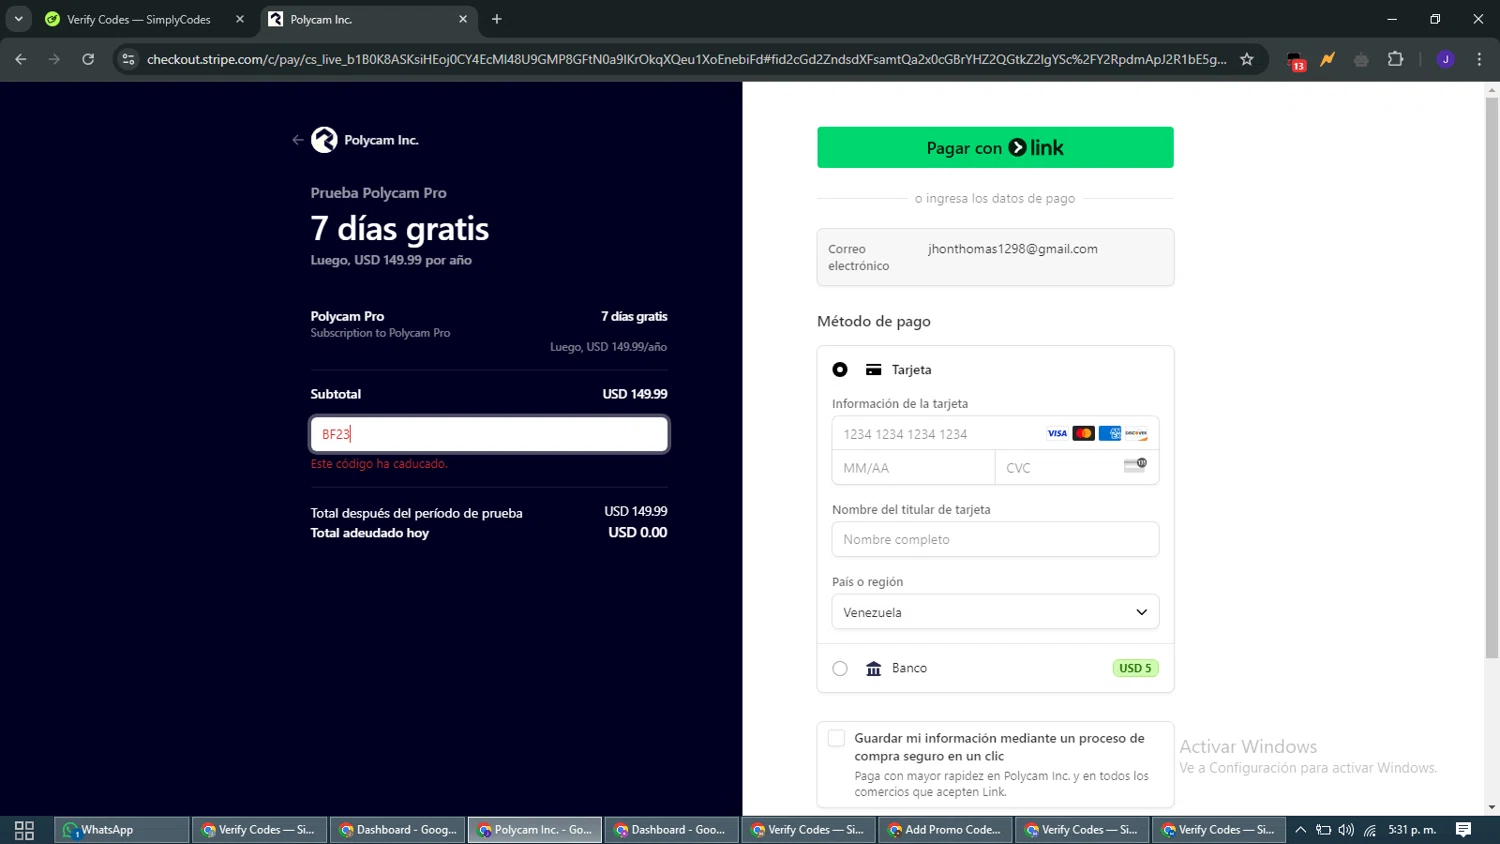Close the Polycam Inc. tab
The height and width of the screenshot is (844, 1500).
point(463,19)
